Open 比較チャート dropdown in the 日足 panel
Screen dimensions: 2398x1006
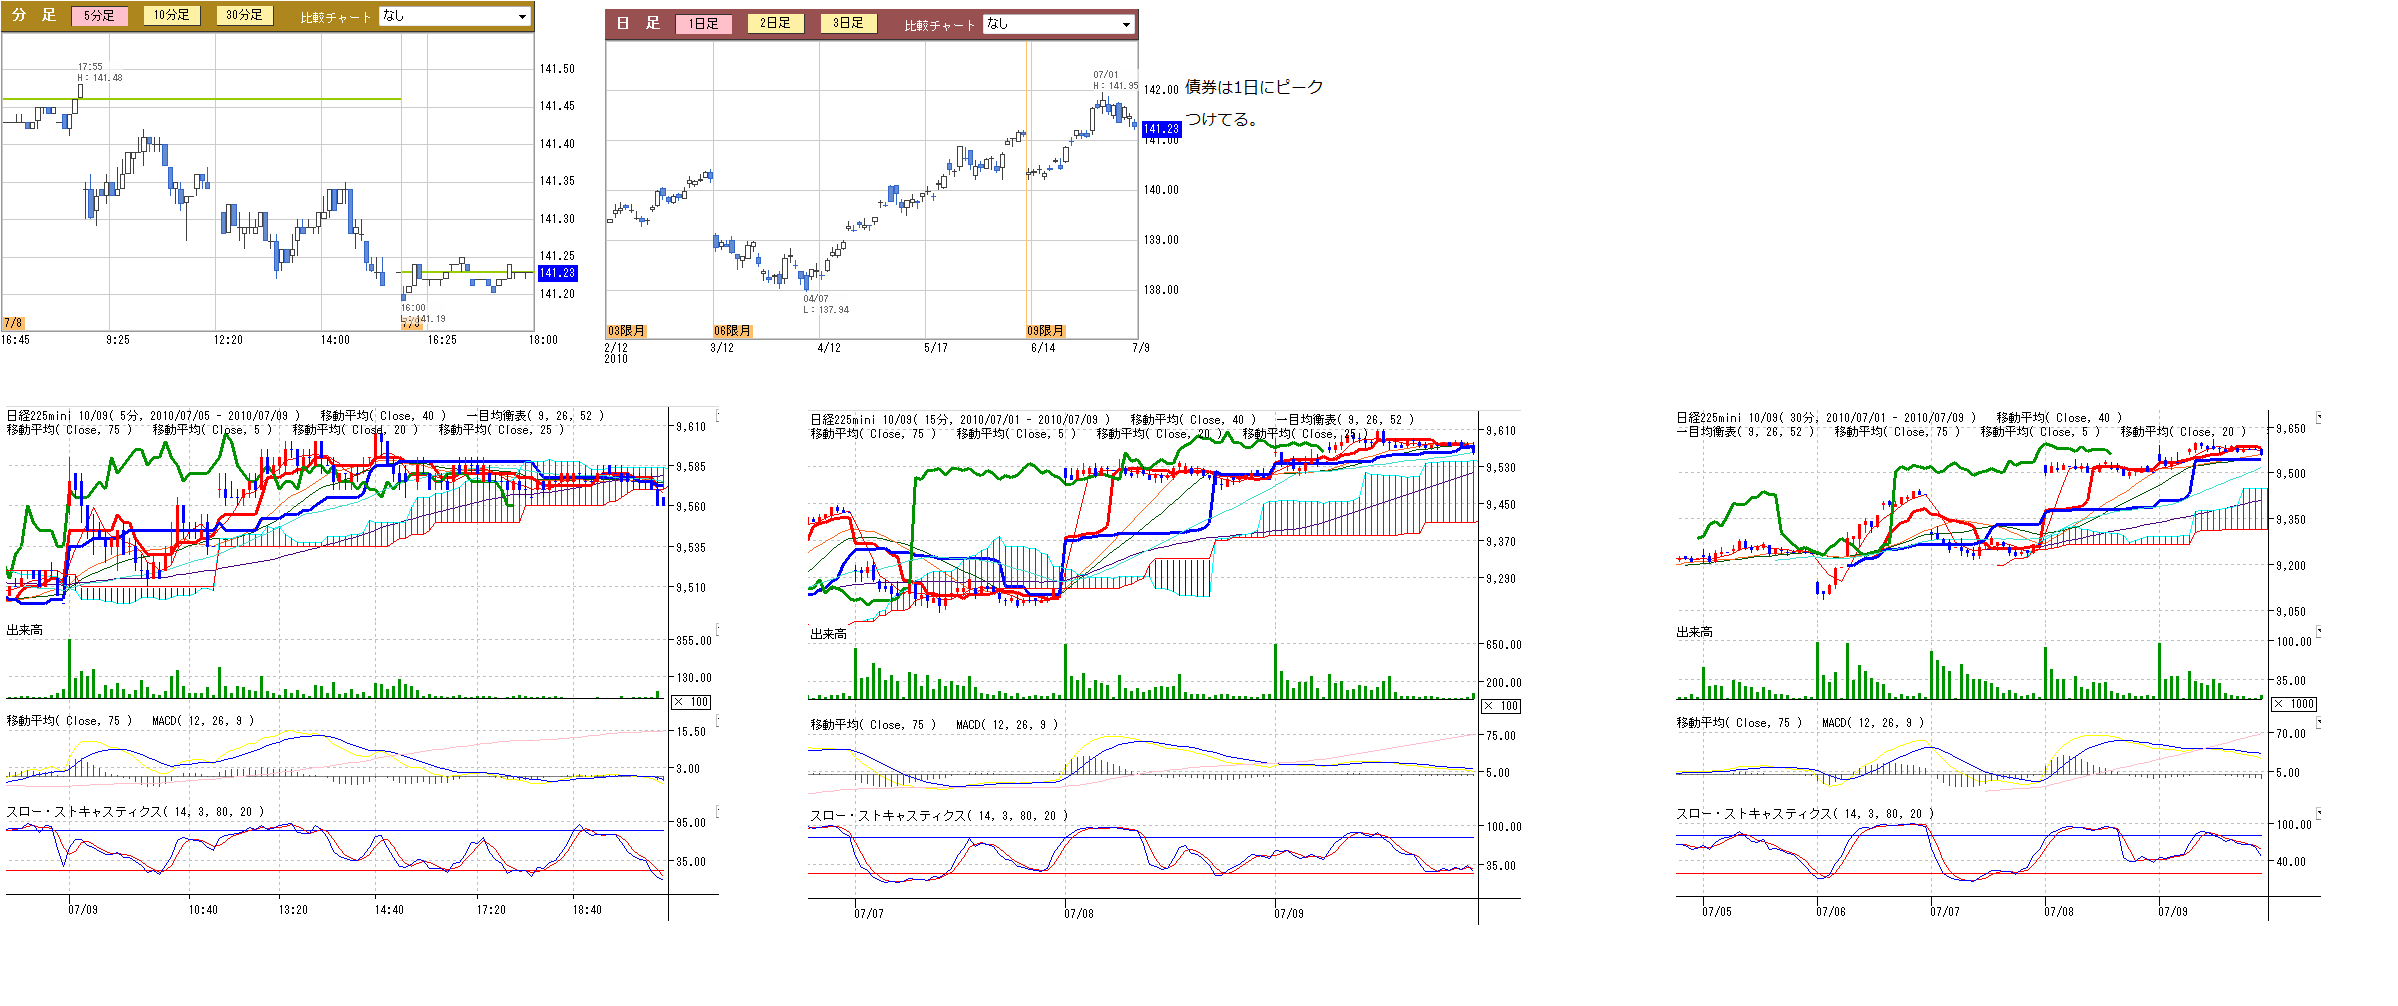click(x=1058, y=24)
